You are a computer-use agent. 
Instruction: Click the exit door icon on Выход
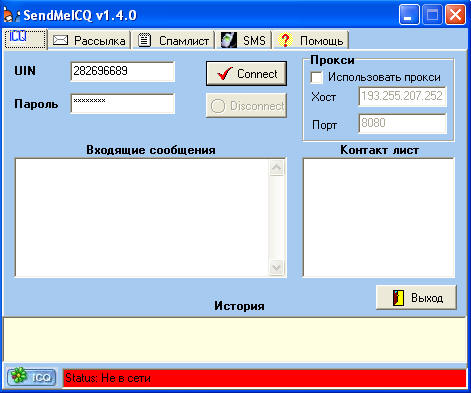point(398,298)
